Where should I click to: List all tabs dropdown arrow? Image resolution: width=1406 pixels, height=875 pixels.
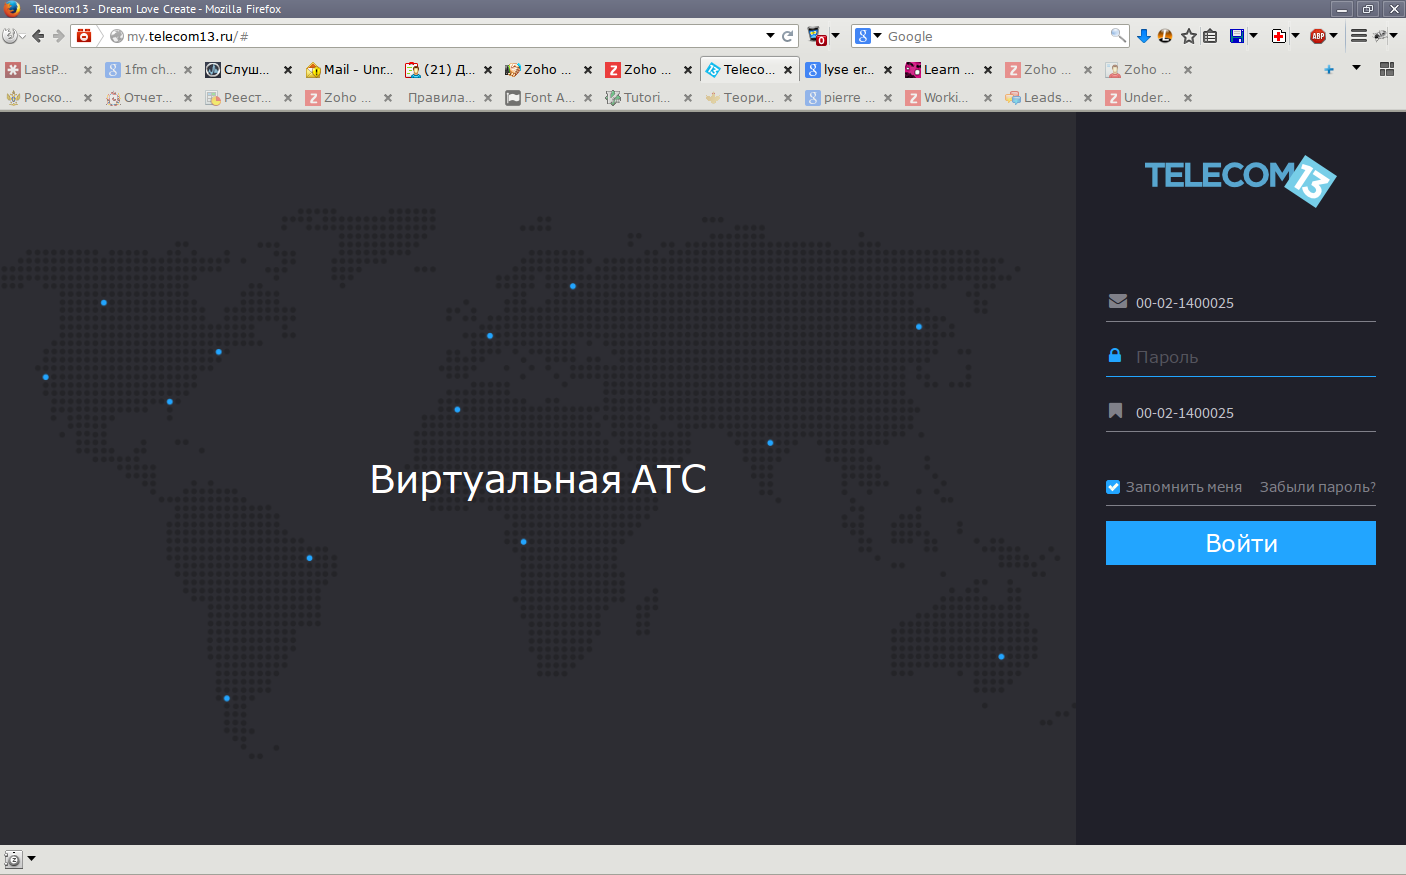pyautogui.click(x=1356, y=68)
